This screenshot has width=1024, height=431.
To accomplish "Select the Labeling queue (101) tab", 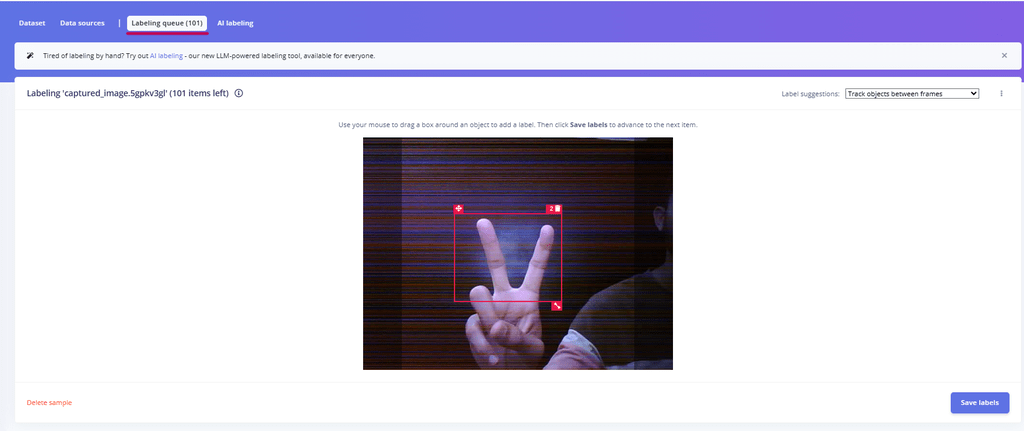I will pyautogui.click(x=167, y=23).
